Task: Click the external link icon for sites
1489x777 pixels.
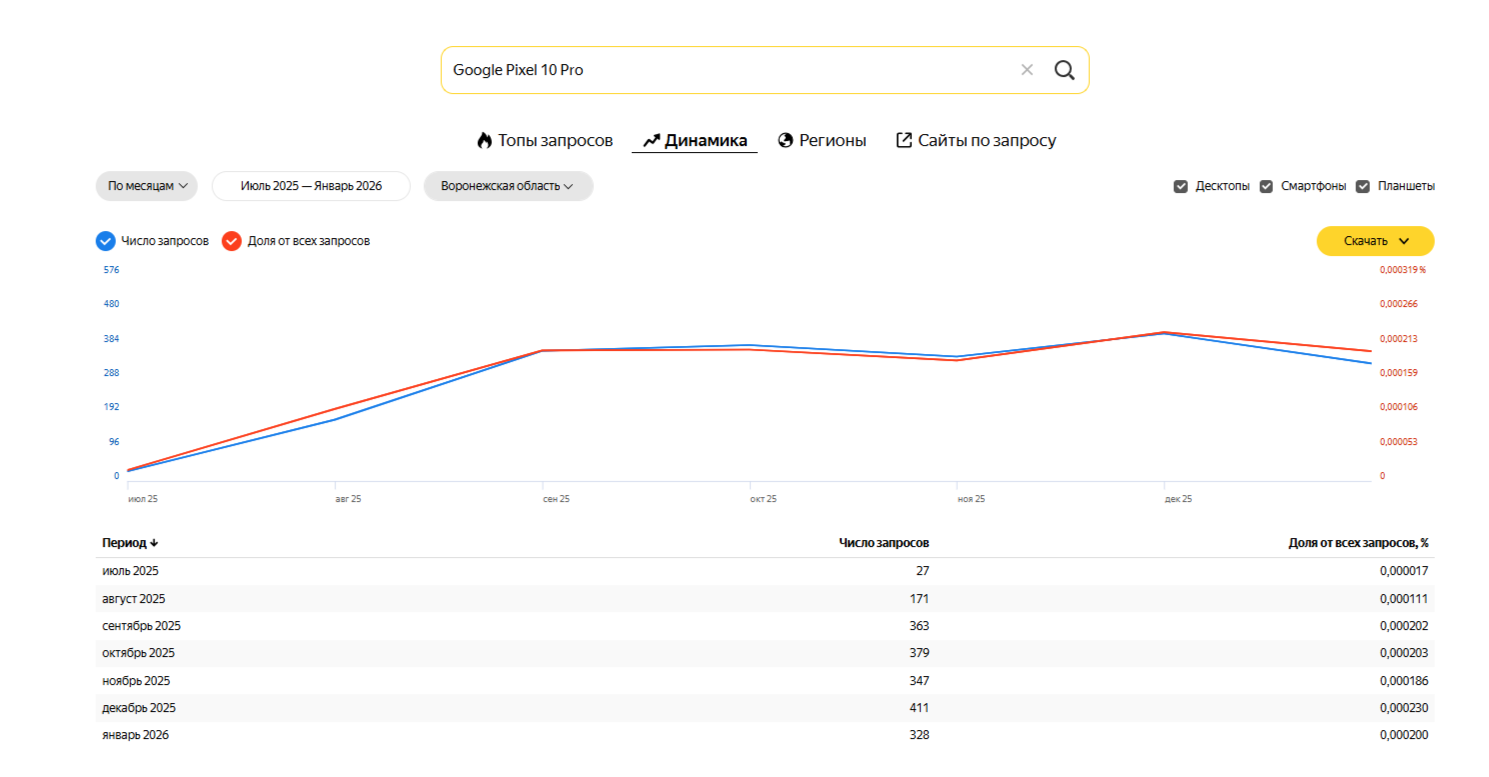Action: click(904, 141)
